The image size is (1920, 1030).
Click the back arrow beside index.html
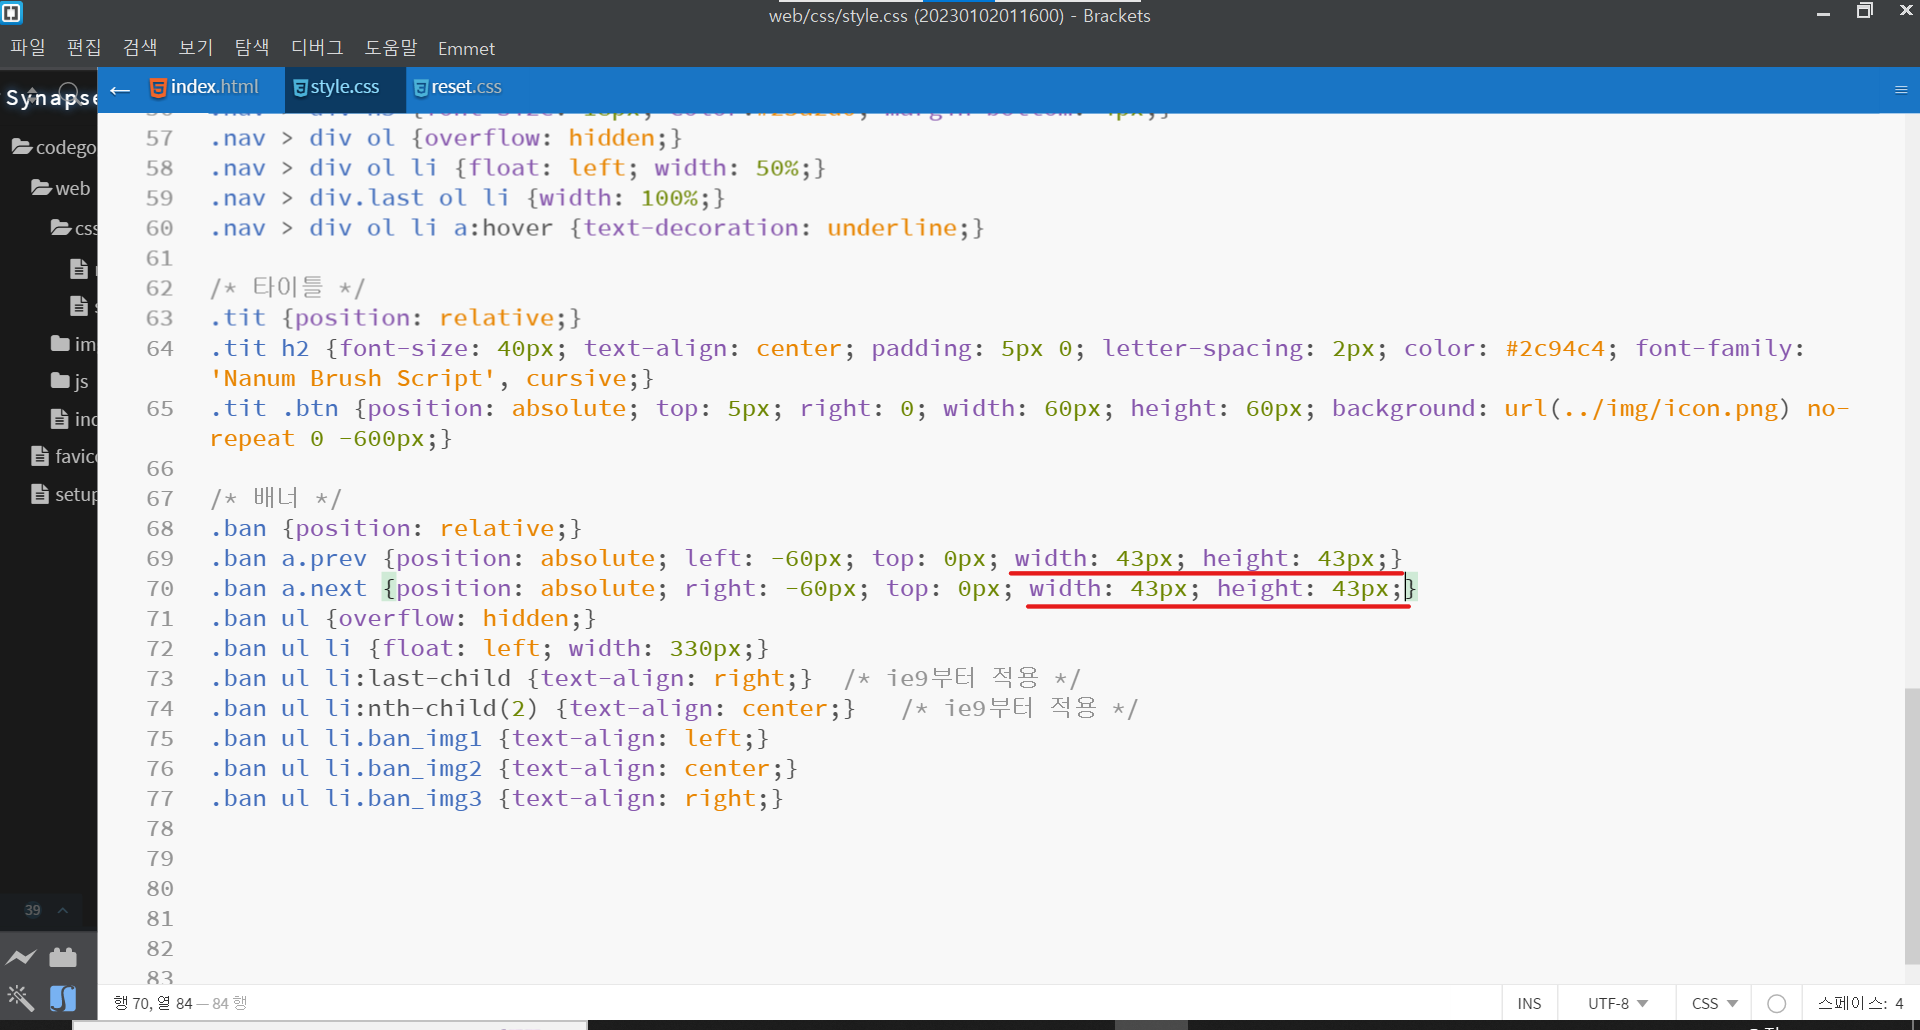[120, 90]
